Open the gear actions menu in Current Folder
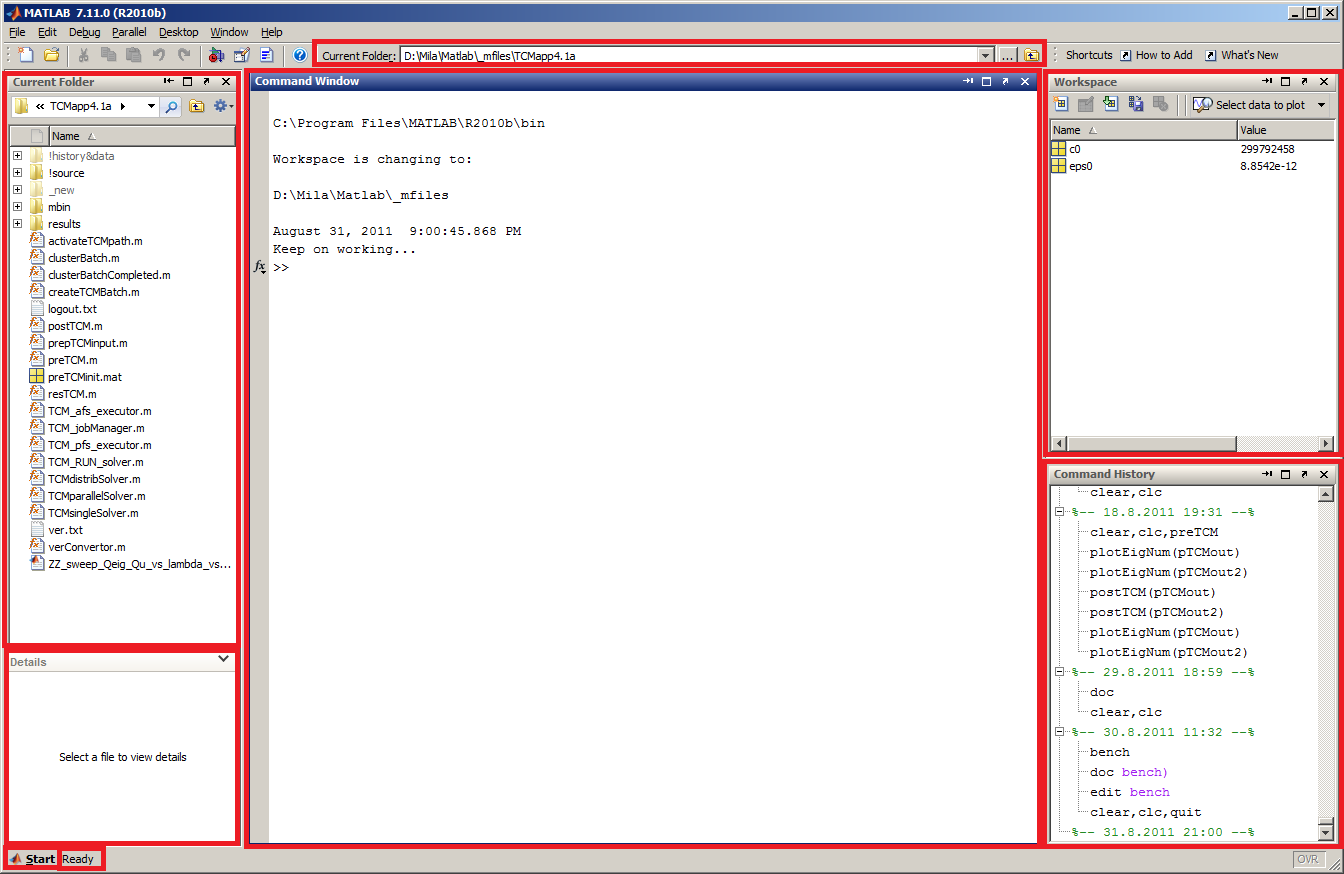 tap(223, 106)
